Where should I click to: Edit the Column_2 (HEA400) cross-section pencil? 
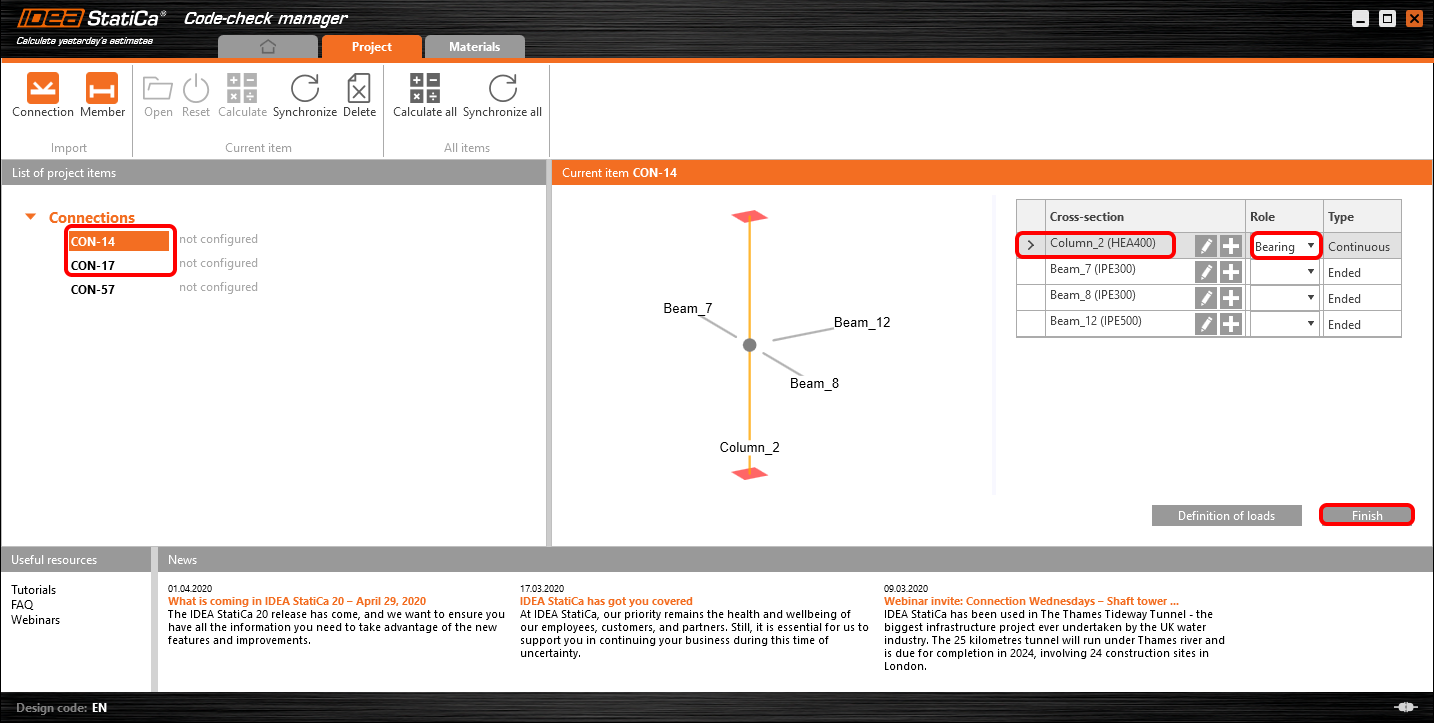pos(1206,246)
